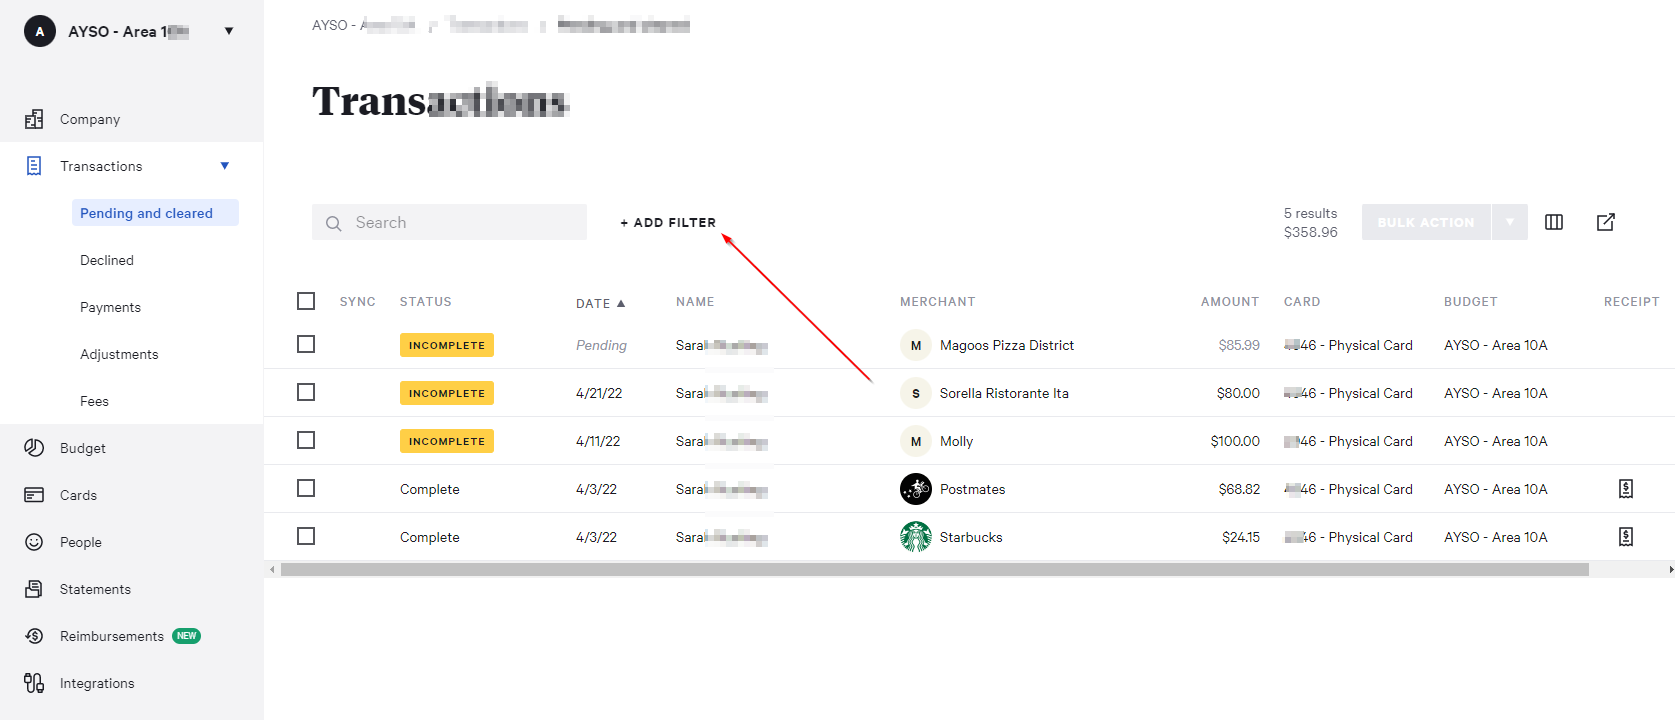The width and height of the screenshot is (1675, 720).
Task: Open Cards from the sidebar
Action: [78, 495]
